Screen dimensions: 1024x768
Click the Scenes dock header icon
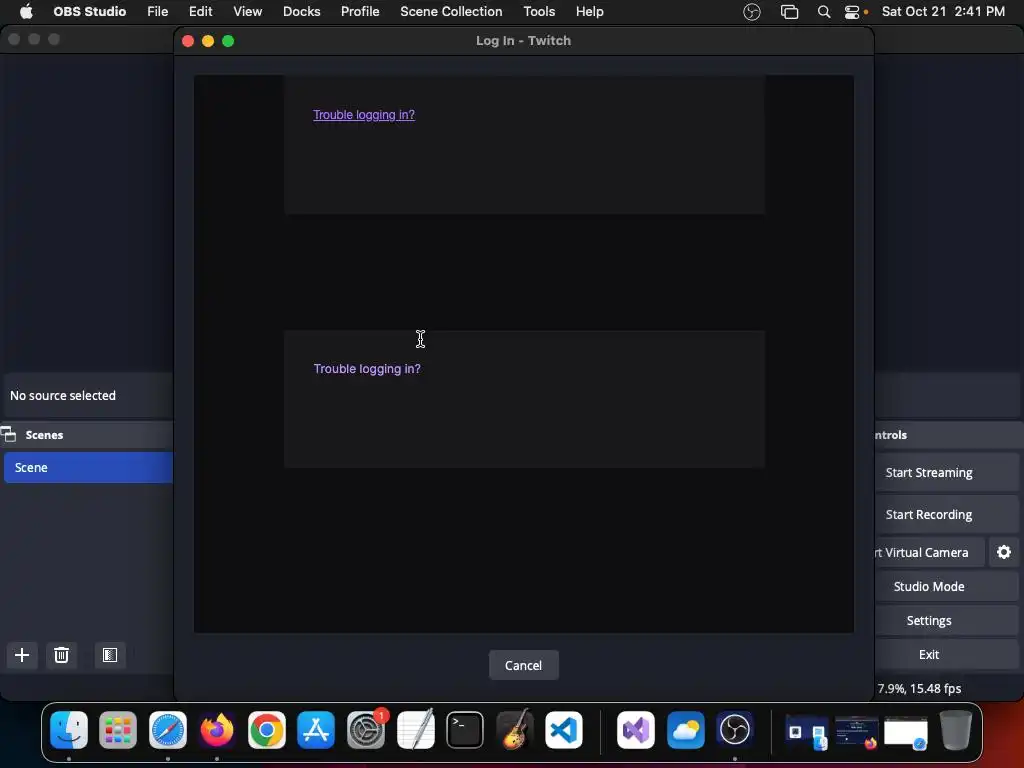pos(8,434)
